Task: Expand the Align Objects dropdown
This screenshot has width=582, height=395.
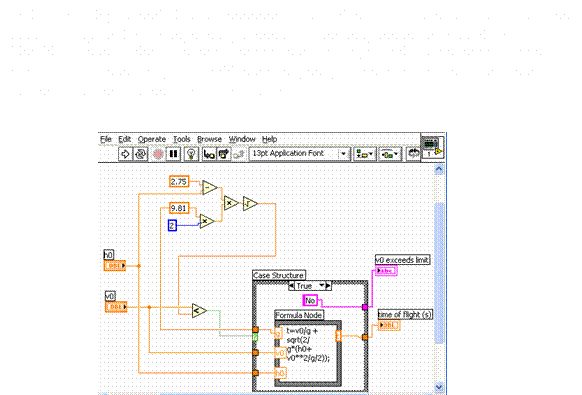Action: [364, 154]
